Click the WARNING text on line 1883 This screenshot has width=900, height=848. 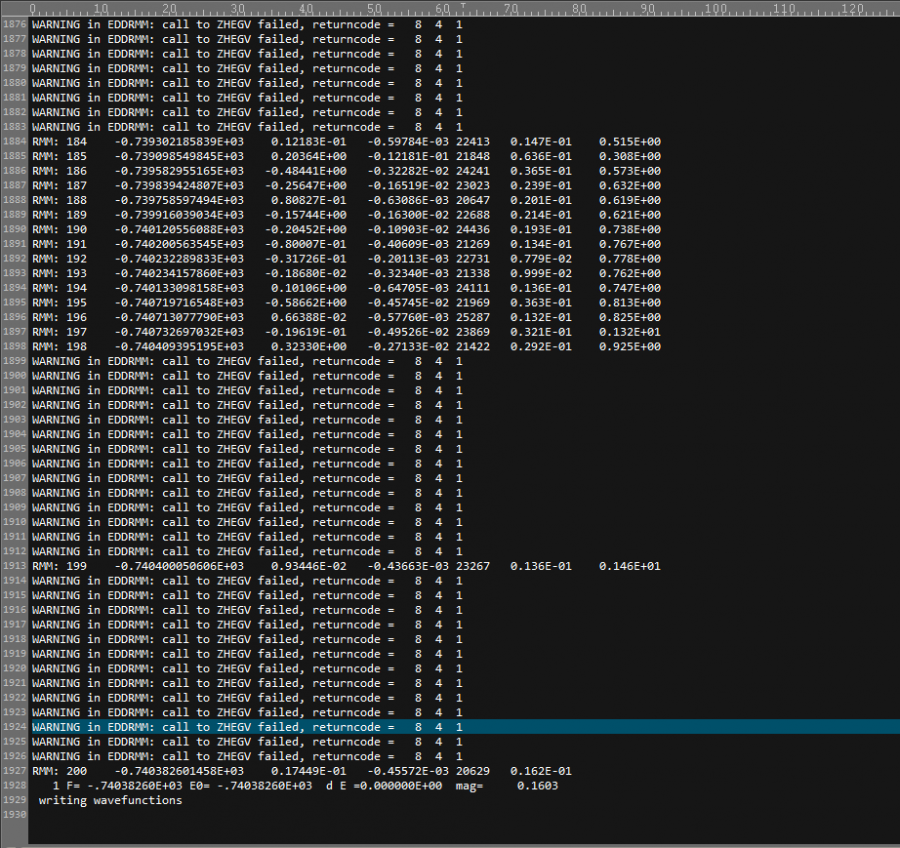tap(247, 127)
